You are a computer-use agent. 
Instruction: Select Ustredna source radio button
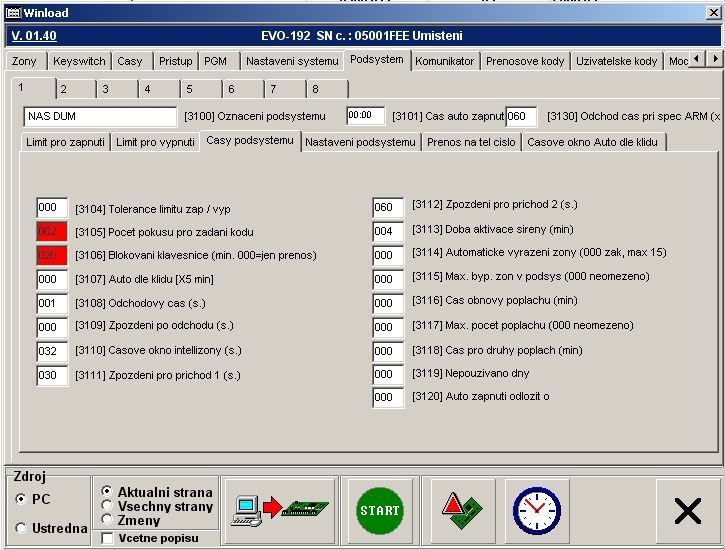pyautogui.click(x=21, y=528)
